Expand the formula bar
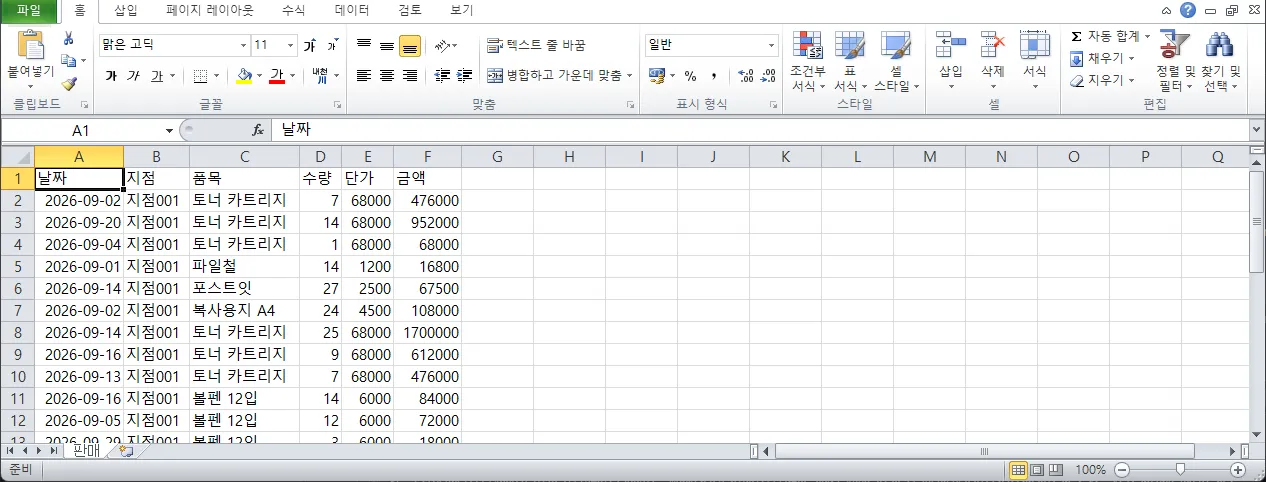This screenshot has height=482, width=1266. [1256, 131]
